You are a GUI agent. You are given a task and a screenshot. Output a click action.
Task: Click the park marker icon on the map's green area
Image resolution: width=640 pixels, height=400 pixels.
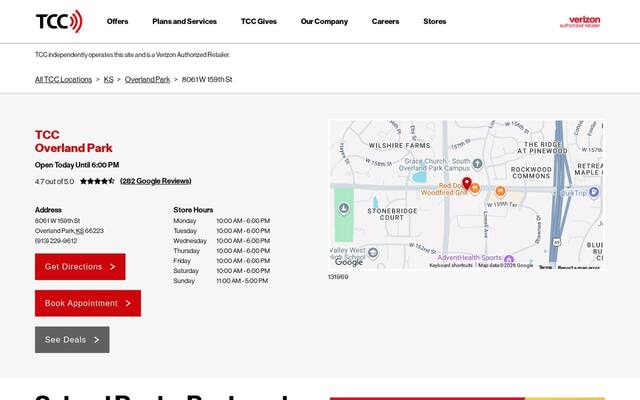[344, 208]
